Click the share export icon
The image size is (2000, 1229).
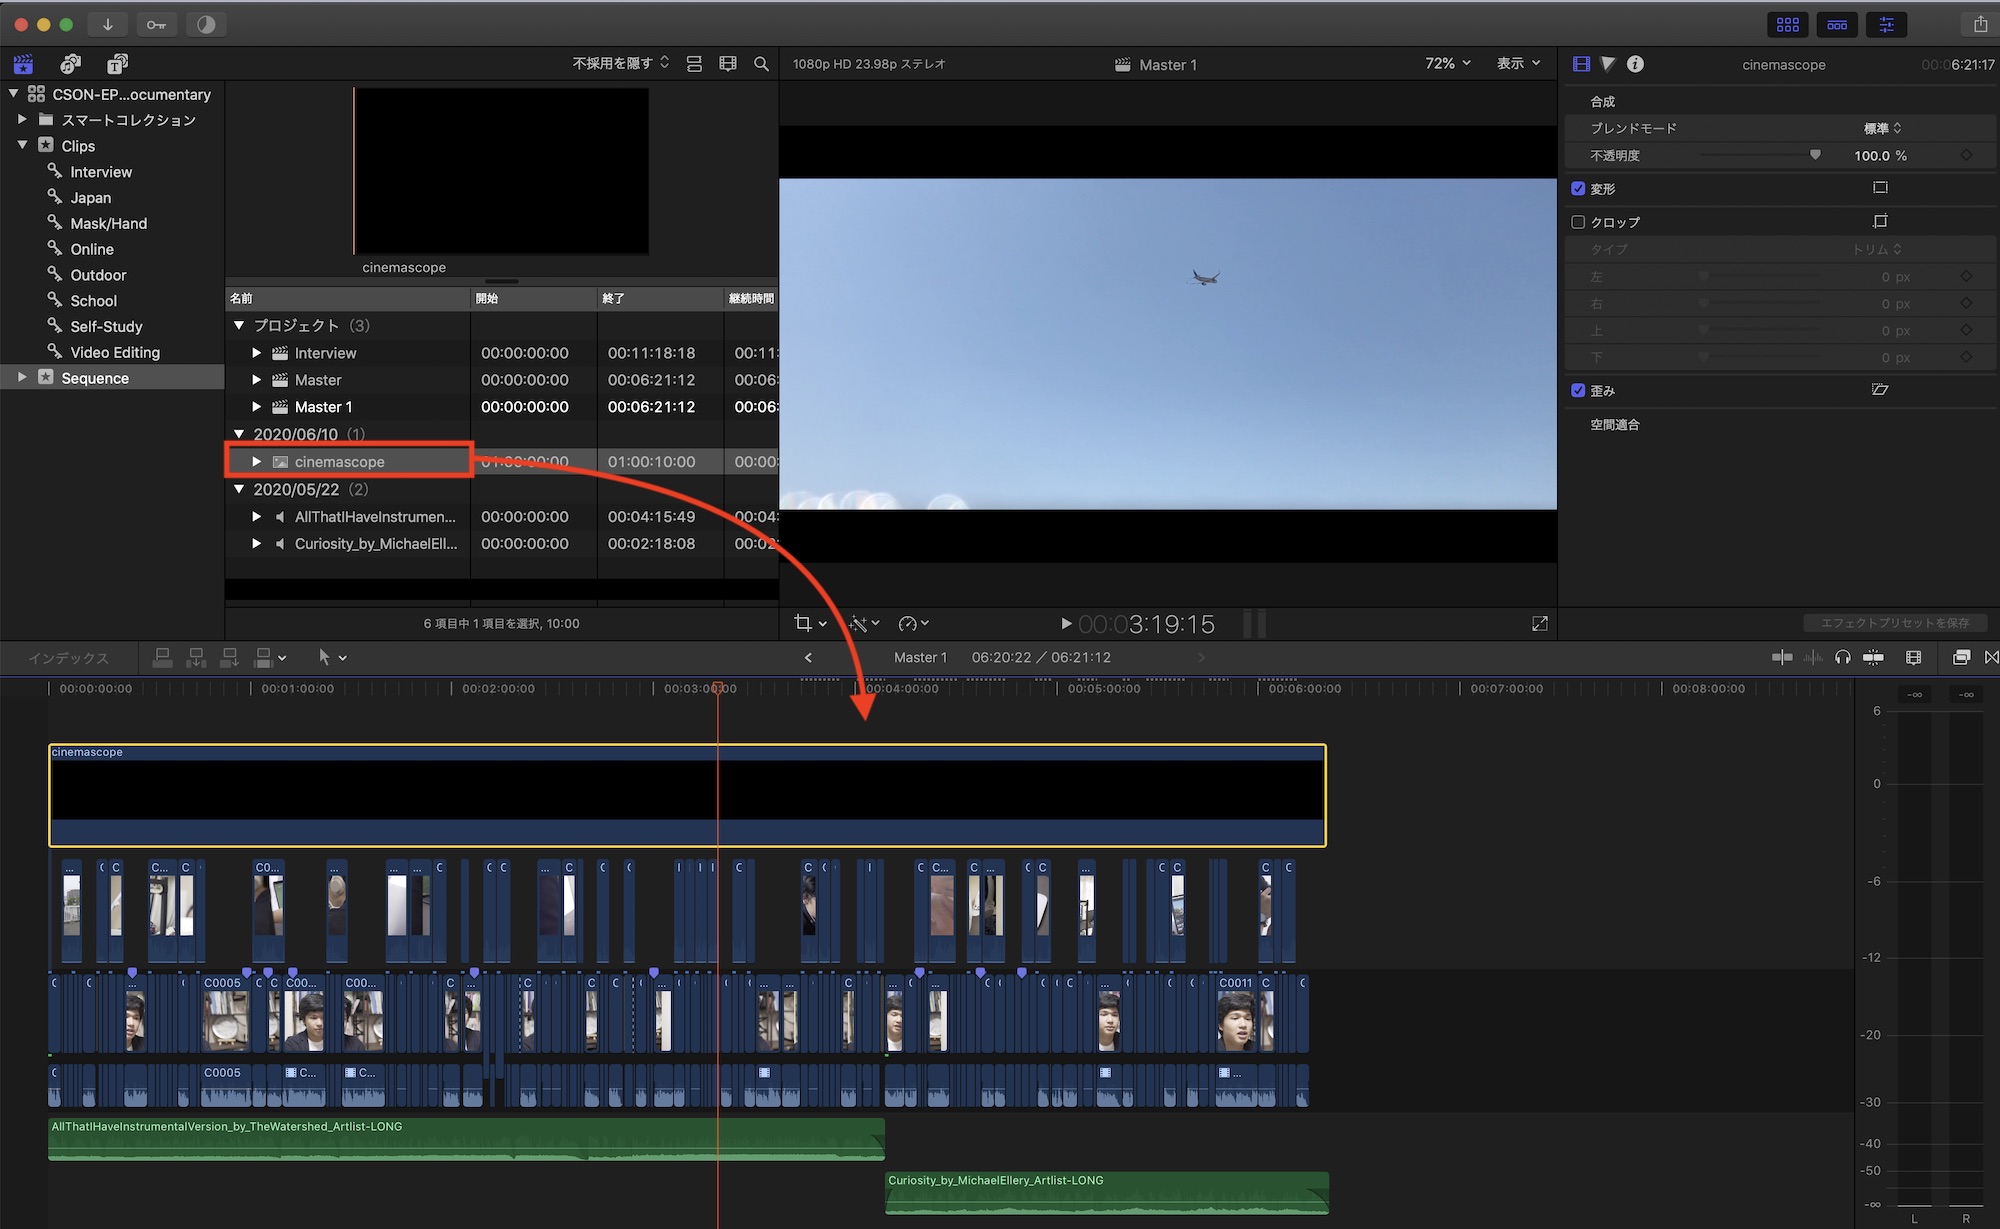[1979, 24]
